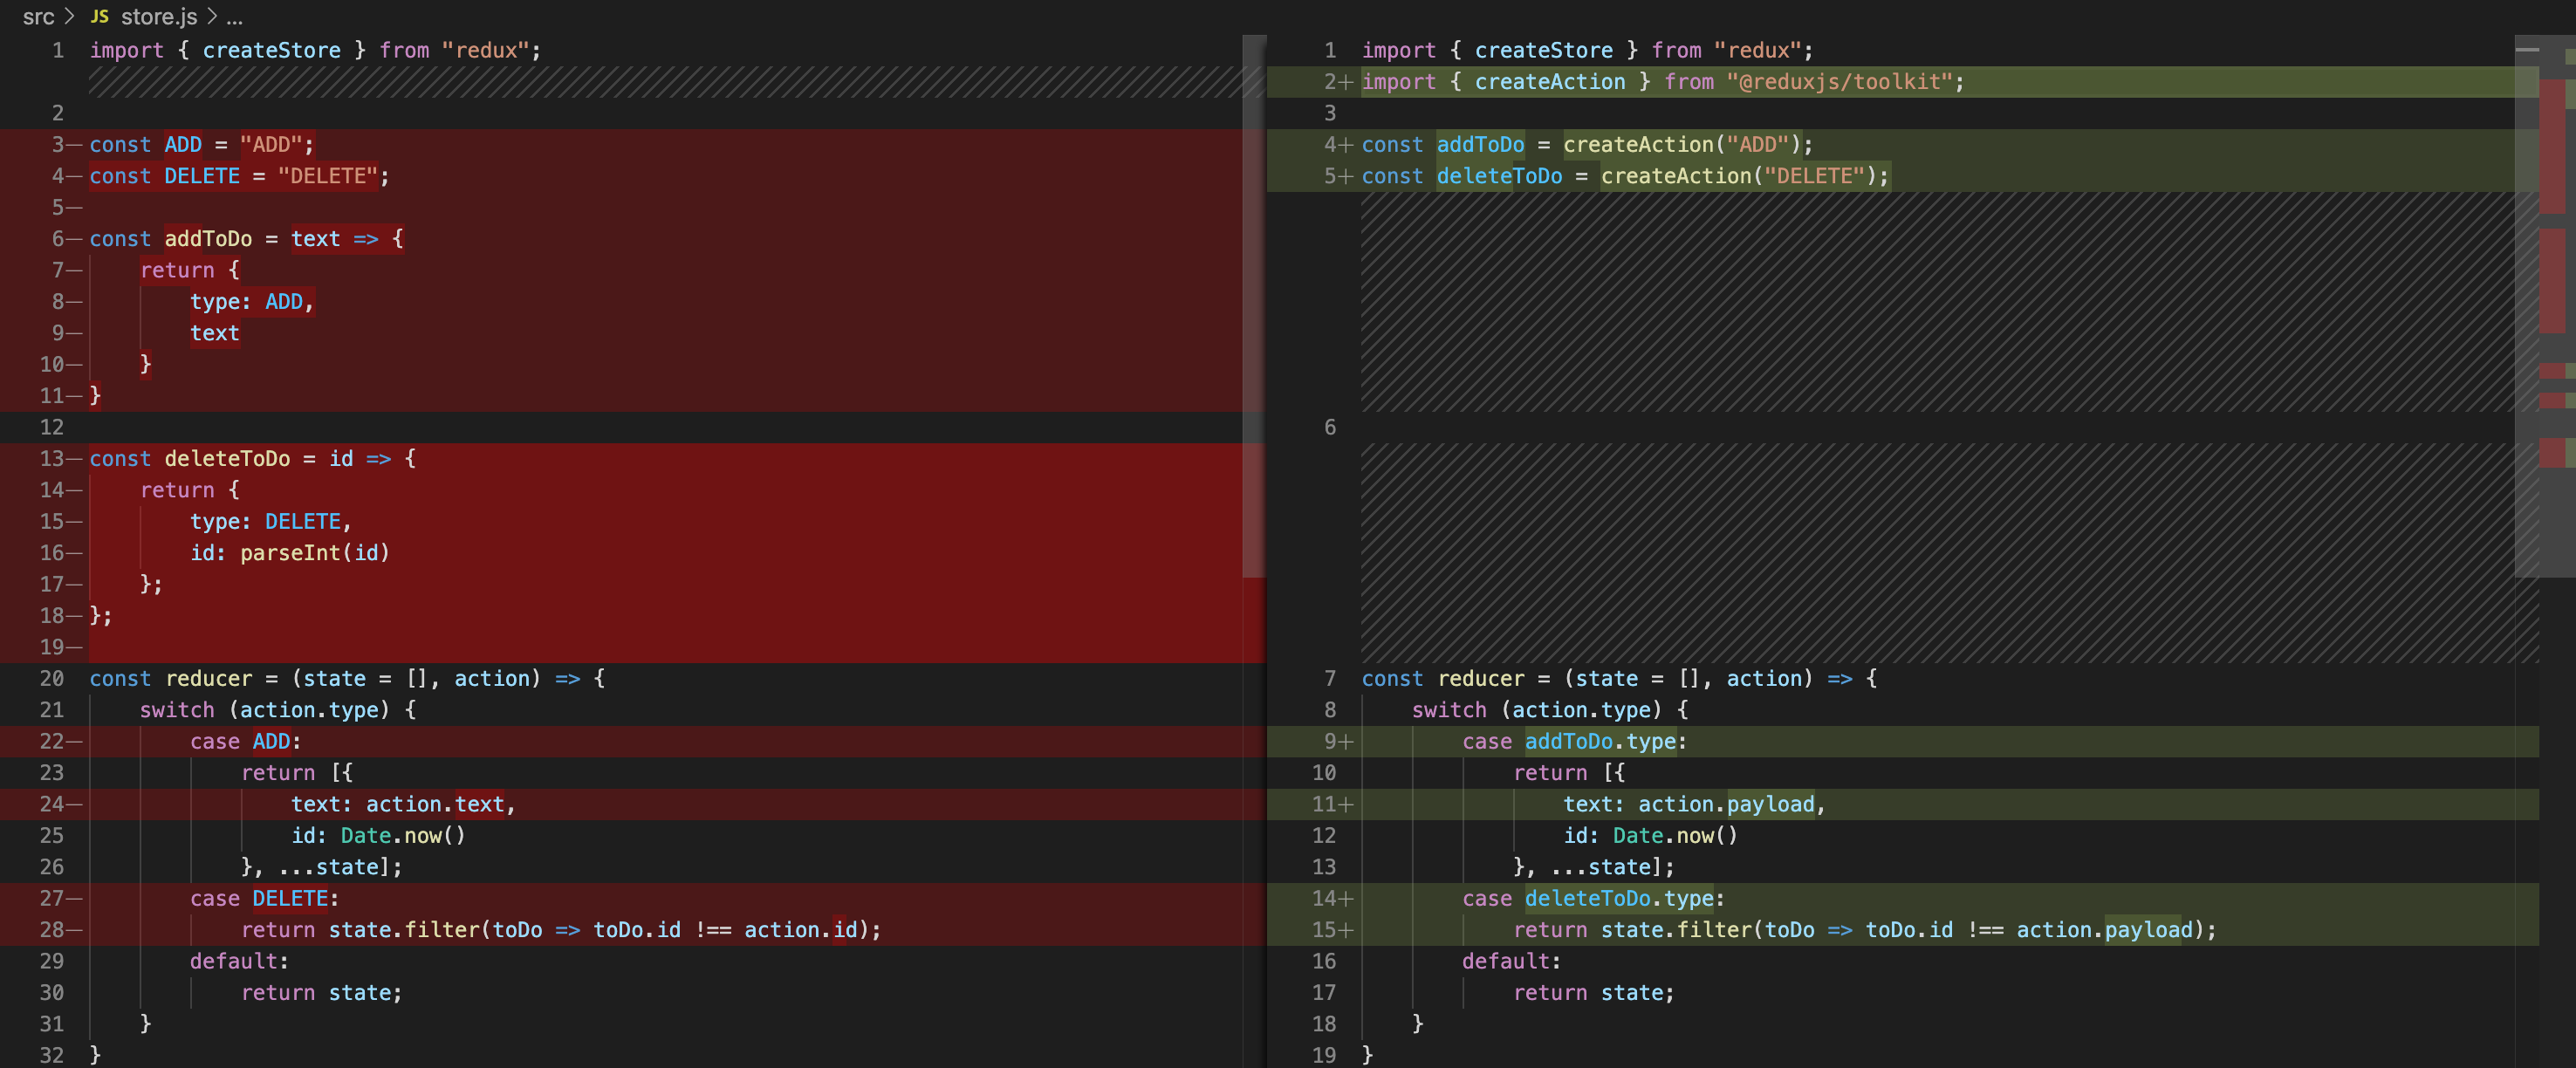Click createAction import name on right pane
The height and width of the screenshot is (1068, 2576).
[1549, 82]
